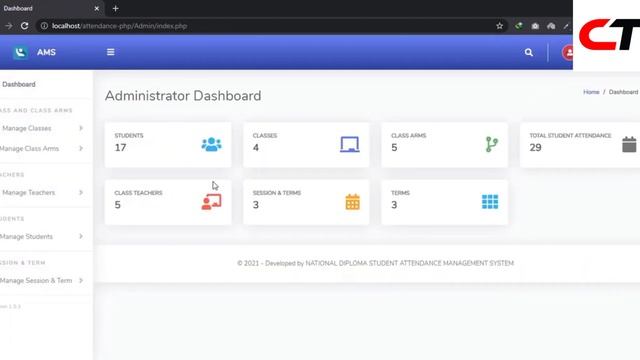Screen dimensions: 640x360
Task: Open Manage Teachers menu item
Action: tap(29, 192)
